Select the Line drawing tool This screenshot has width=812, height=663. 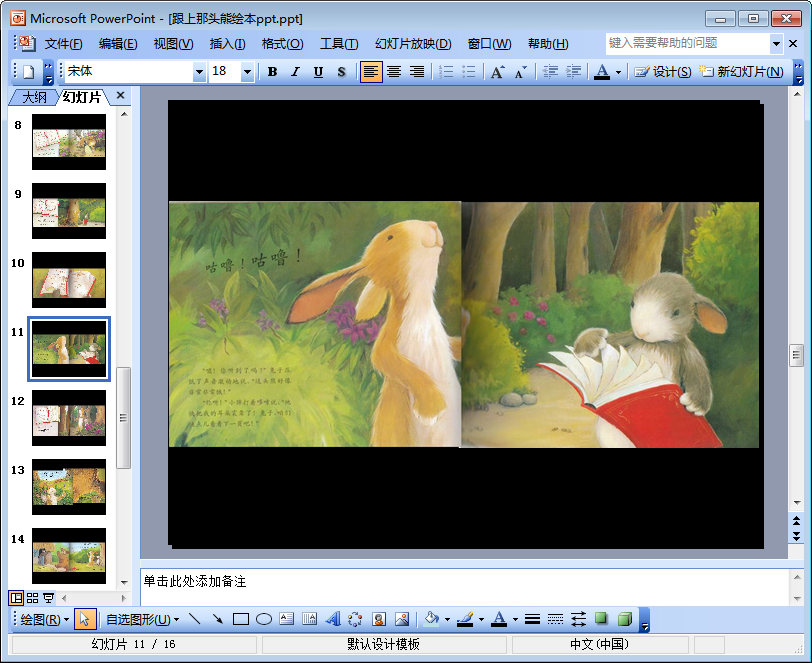[195, 619]
